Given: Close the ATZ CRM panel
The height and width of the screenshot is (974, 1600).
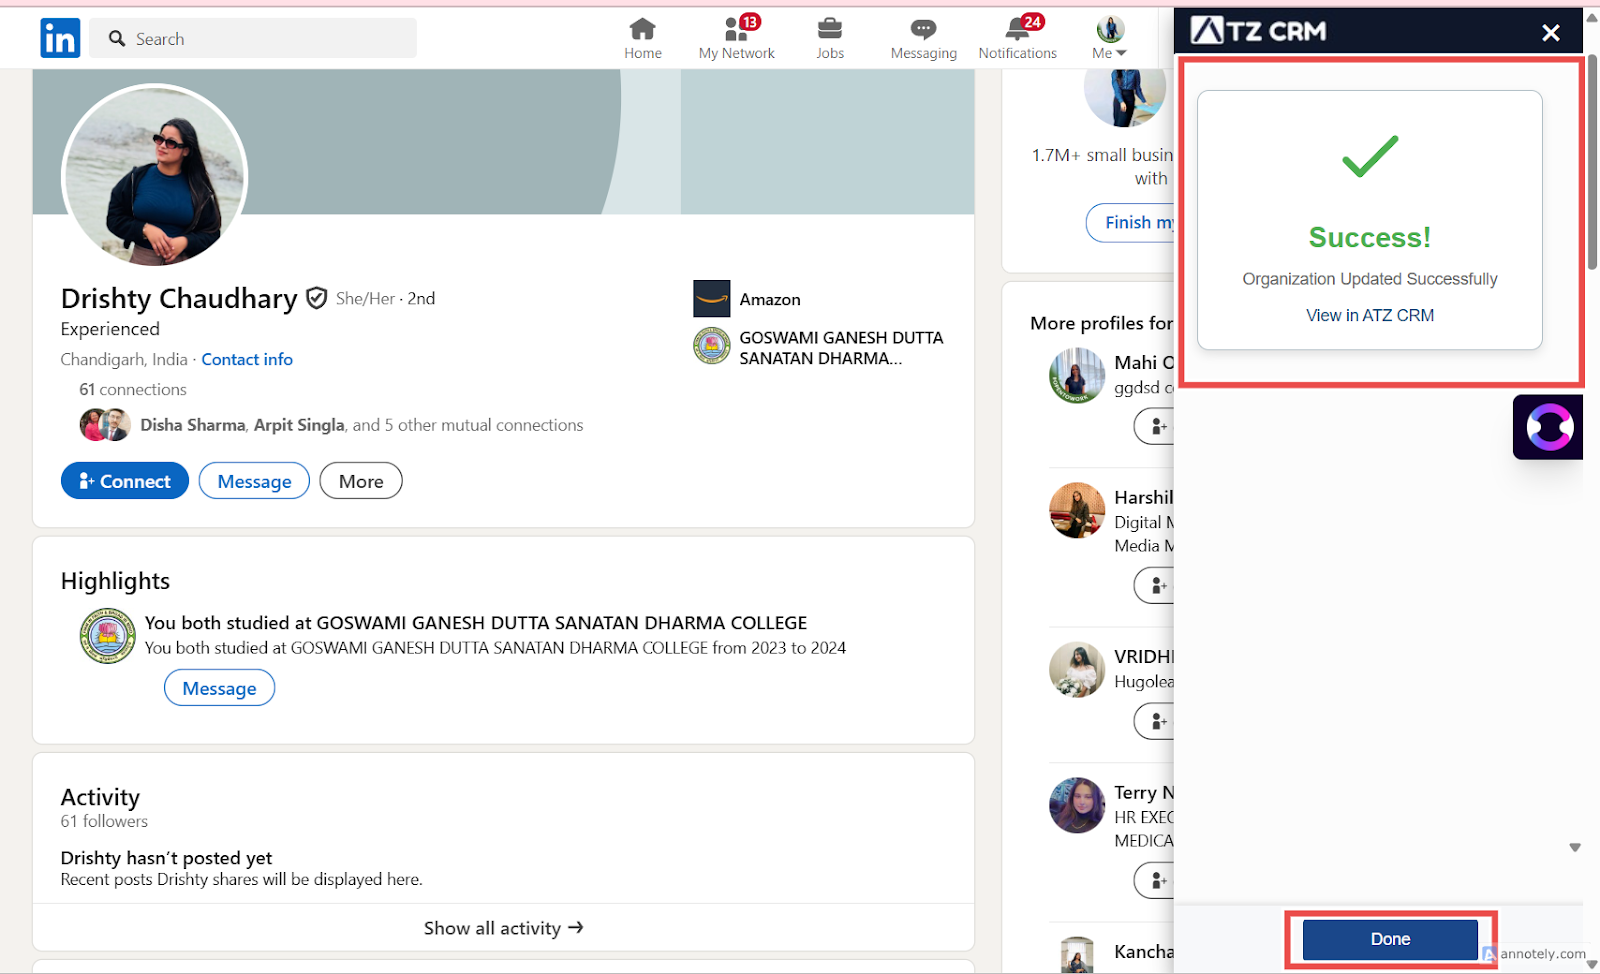Looking at the screenshot, I should click(x=1551, y=33).
